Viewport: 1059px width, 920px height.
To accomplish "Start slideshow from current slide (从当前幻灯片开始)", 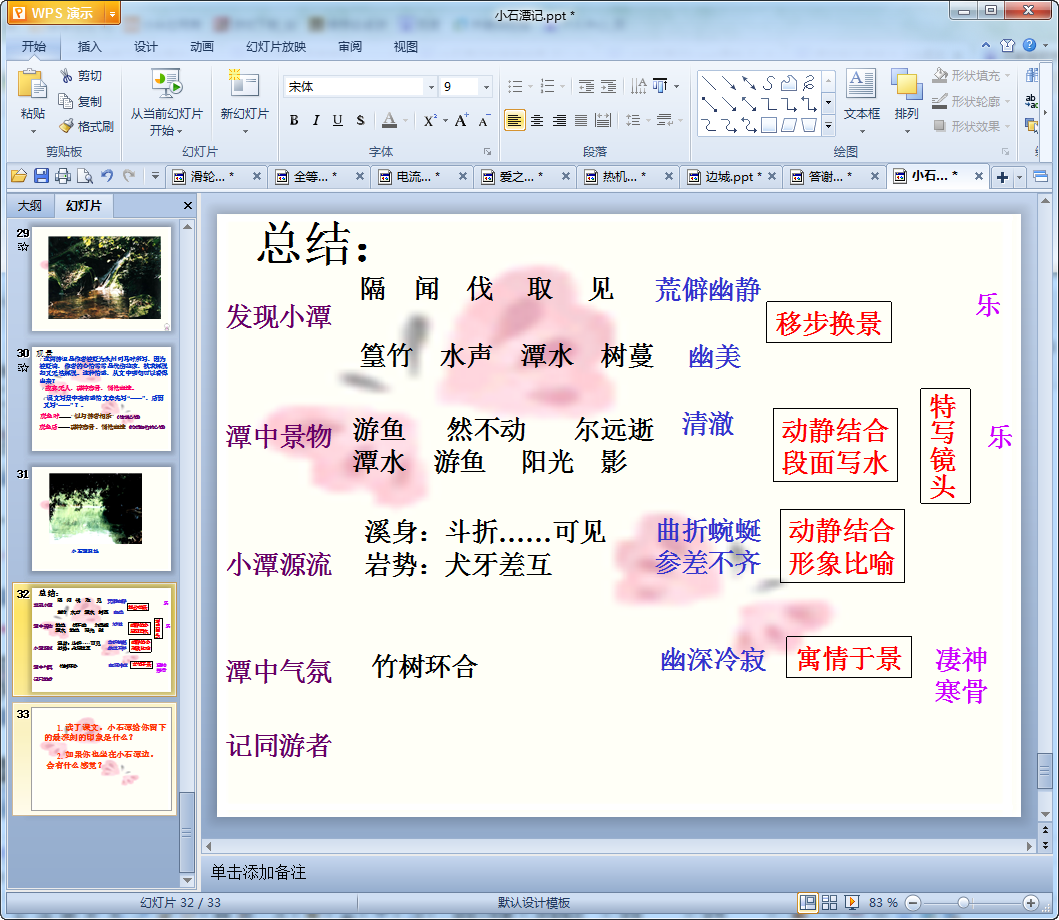I will [166, 101].
